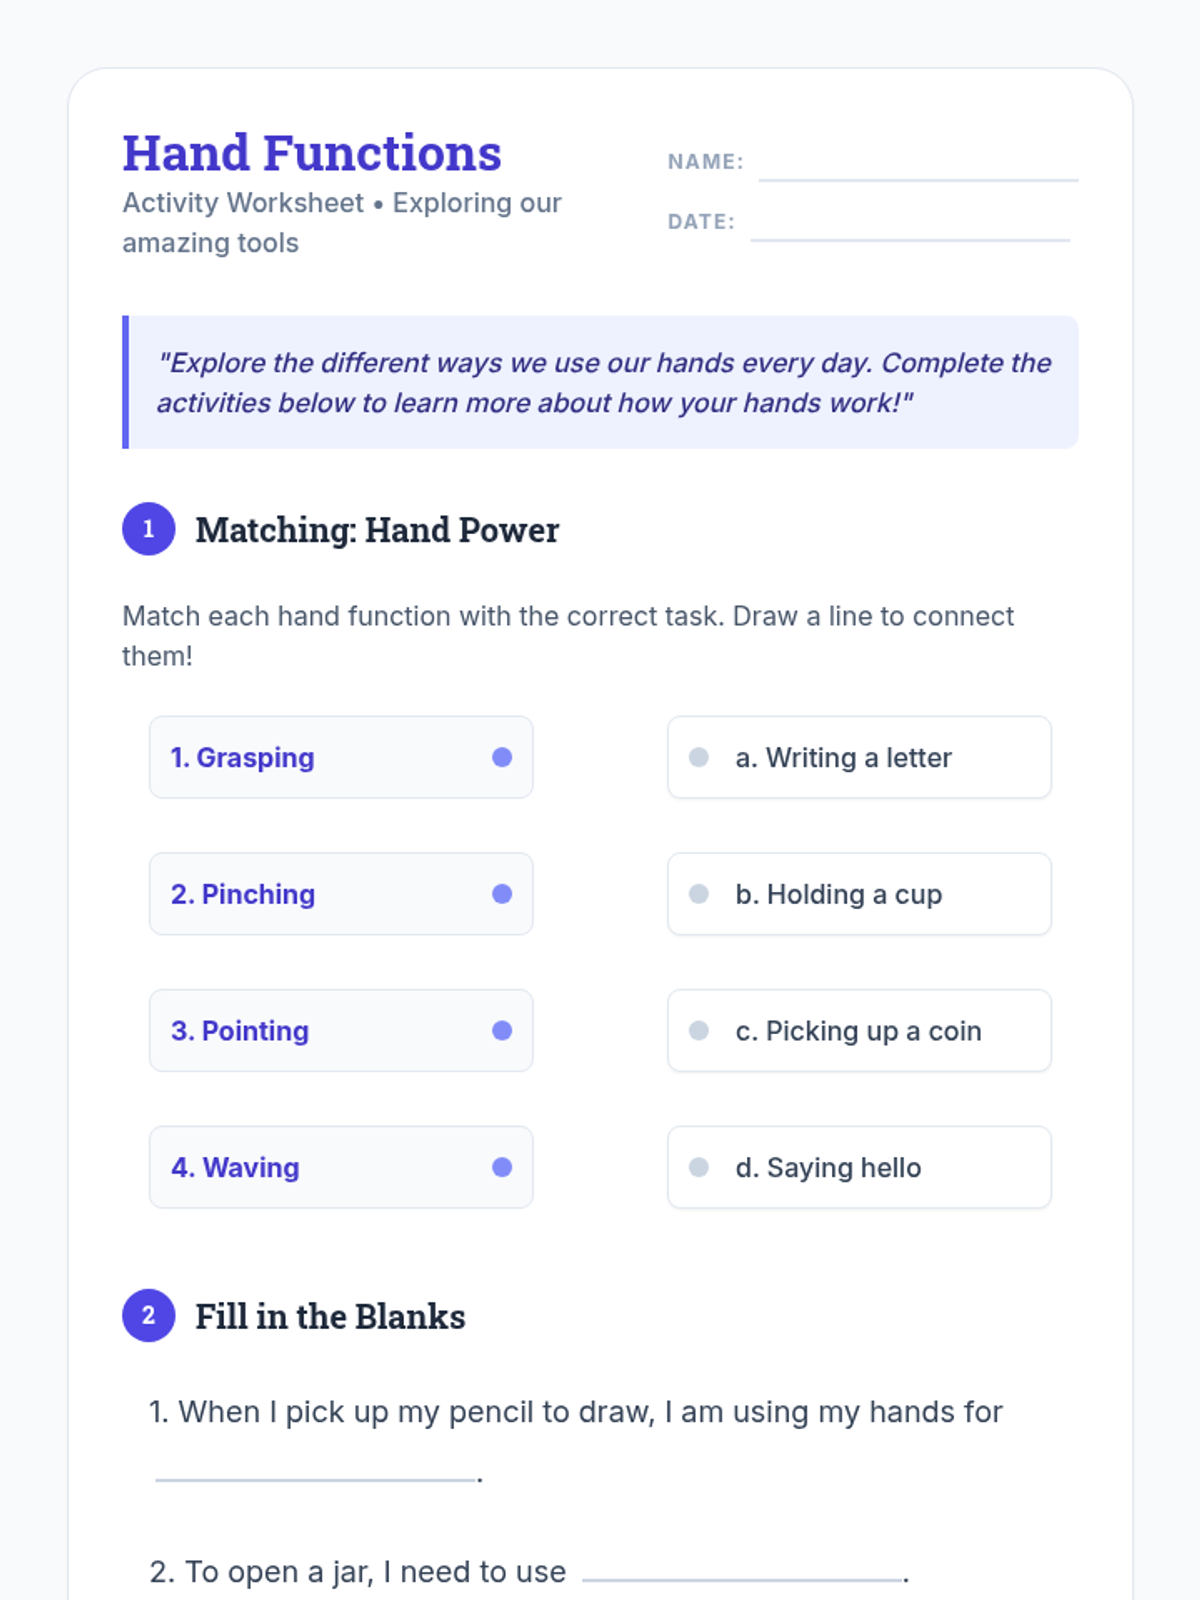Image resolution: width=1200 pixels, height=1600 pixels.
Task: Choose the Picking up a coin card
Action: (859, 1031)
